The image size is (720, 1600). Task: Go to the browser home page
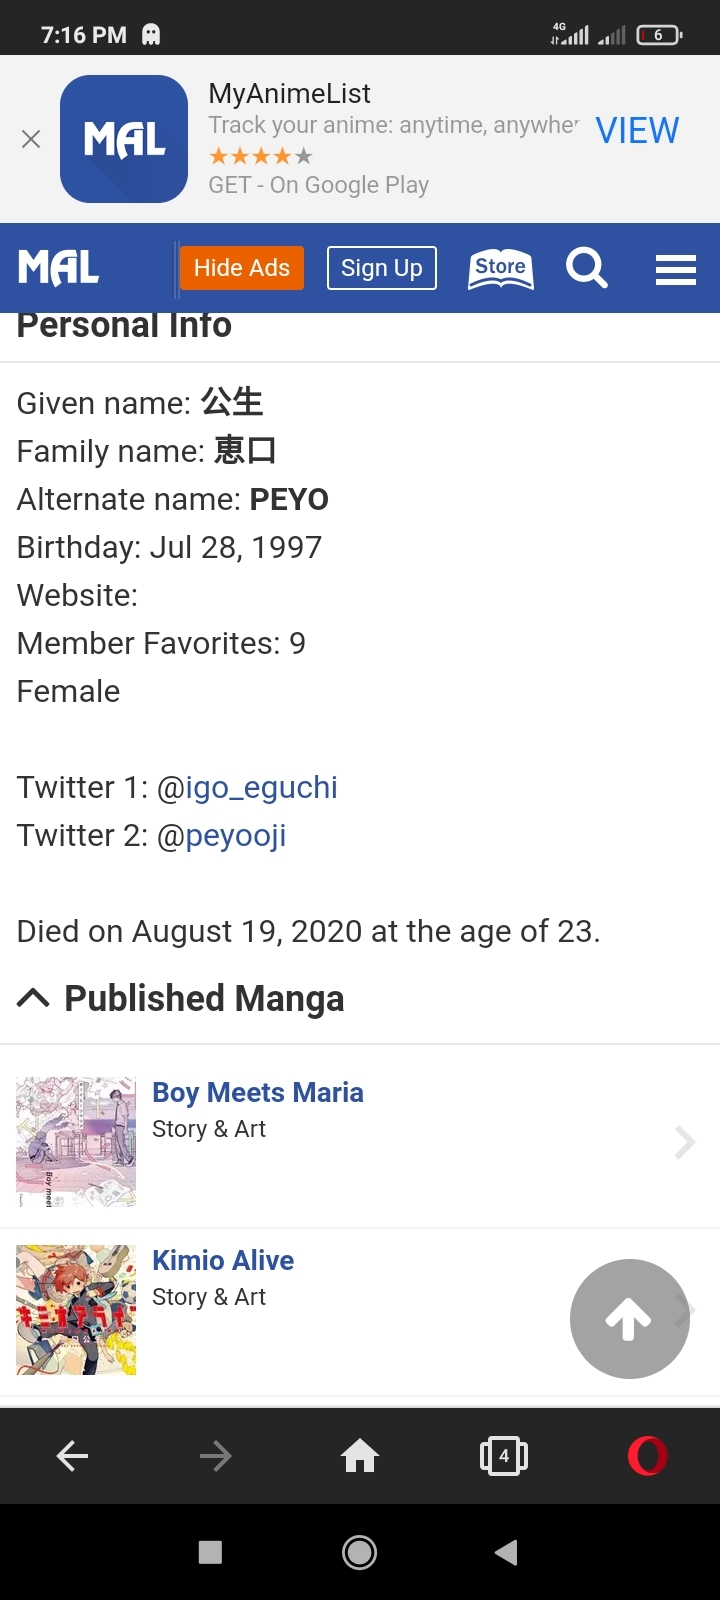(x=360, y=1456)
